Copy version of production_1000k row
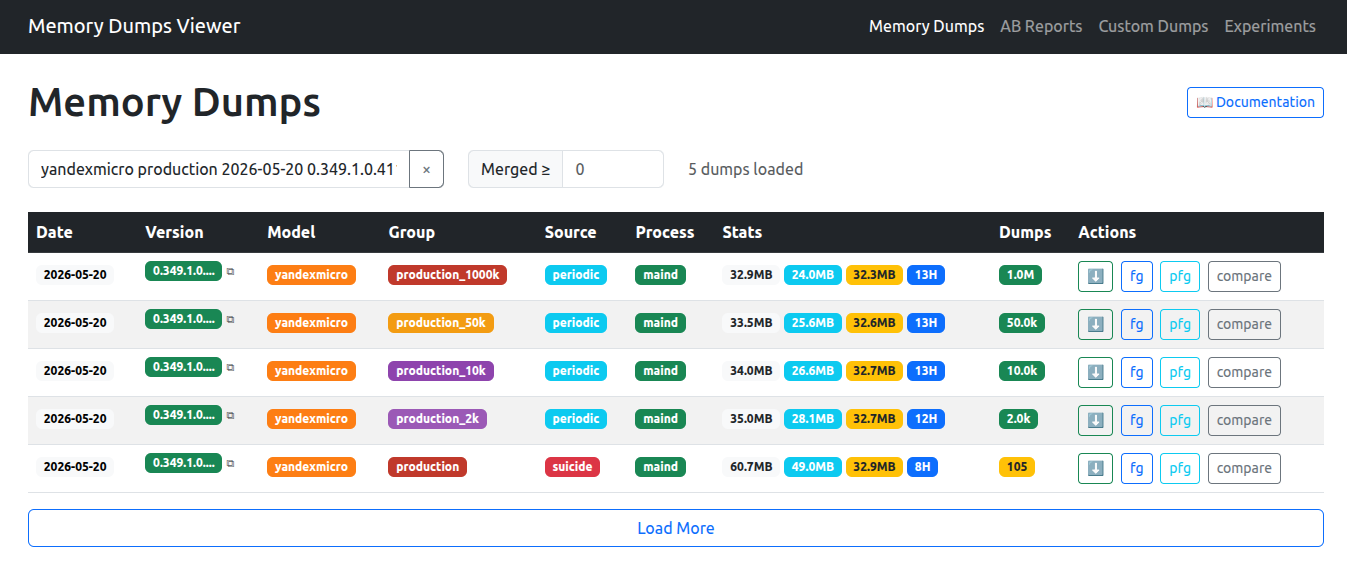This screenshot has width=1347, height=574. (x=231, y=271)
